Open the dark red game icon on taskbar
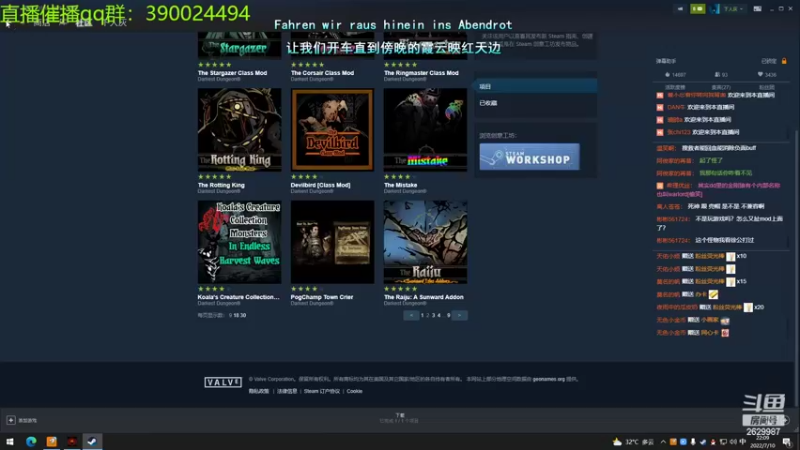 coord(72,441)
